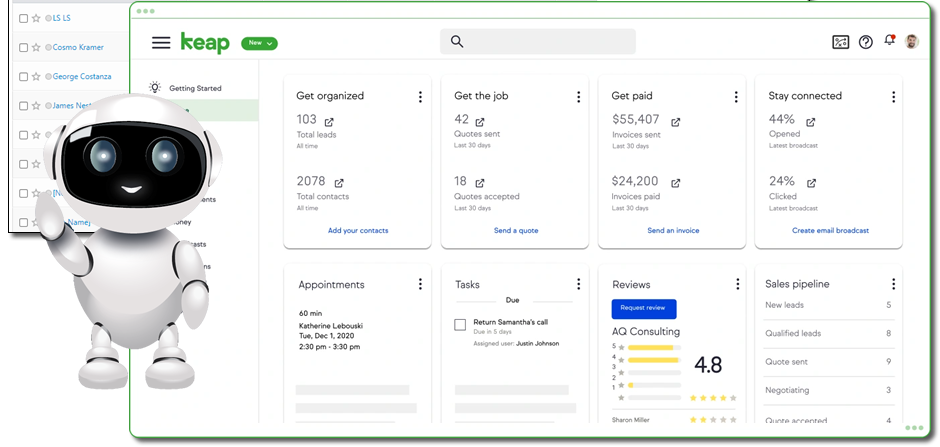The width and height of the screenshot is (940, 447).
Task: Open the external link next to Total leads
Action: tap(329, 122)
